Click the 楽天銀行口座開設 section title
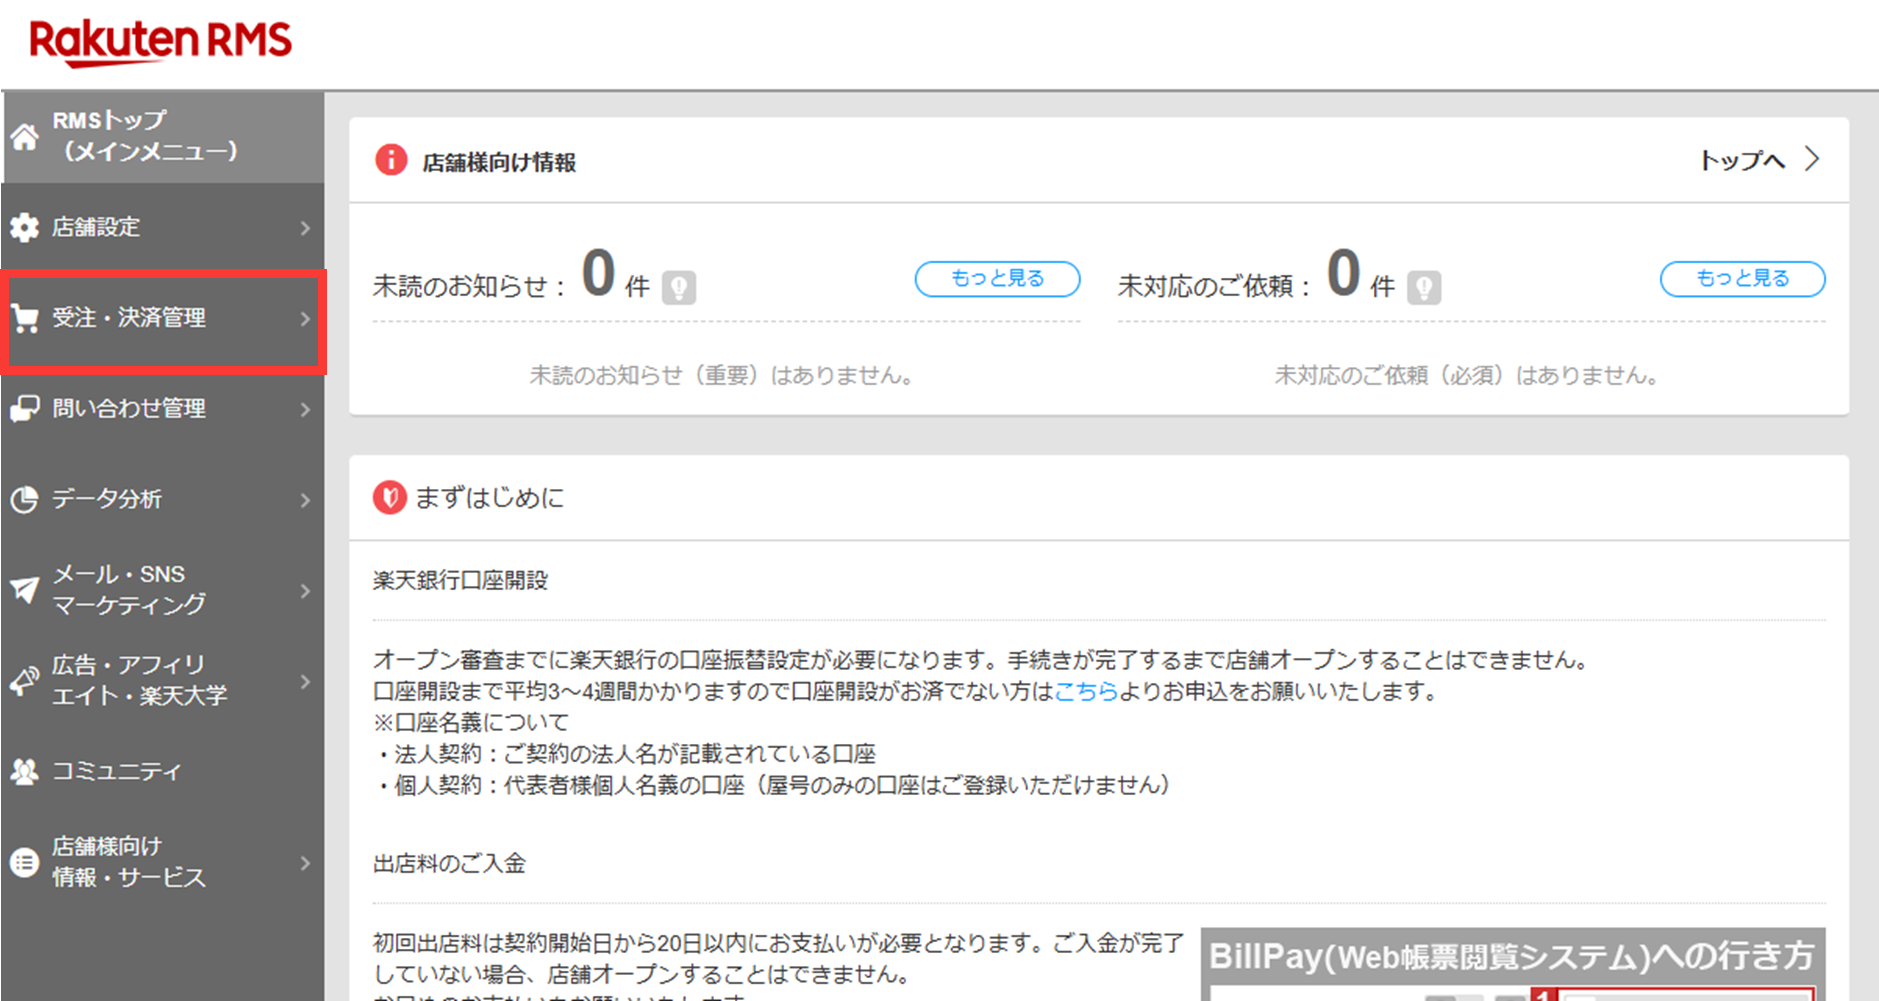Screen dimensions: 1879x1001 460,581
